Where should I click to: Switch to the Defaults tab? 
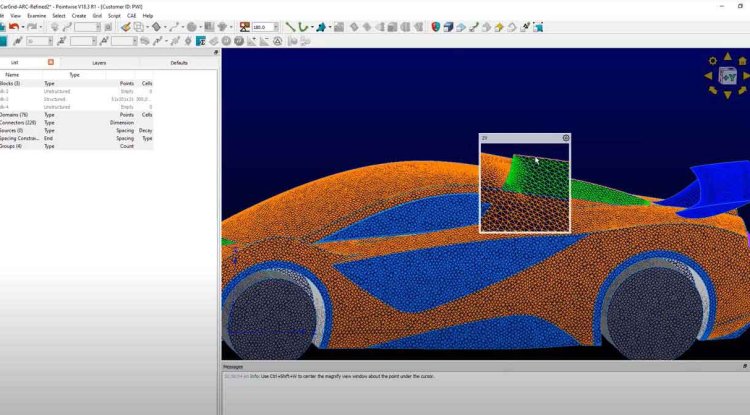click(179, 63)
